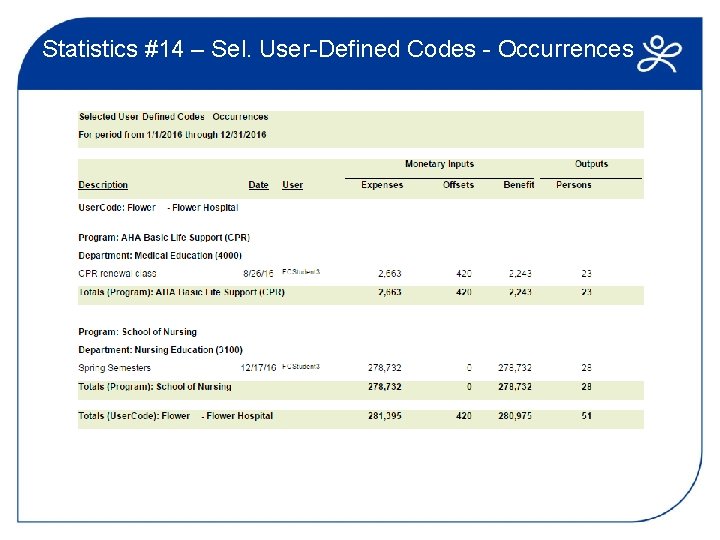The image size is (720, 540).
Task: Click user 'FCStudent3' in the Spring Semesters row
Action: coord(301,366)
